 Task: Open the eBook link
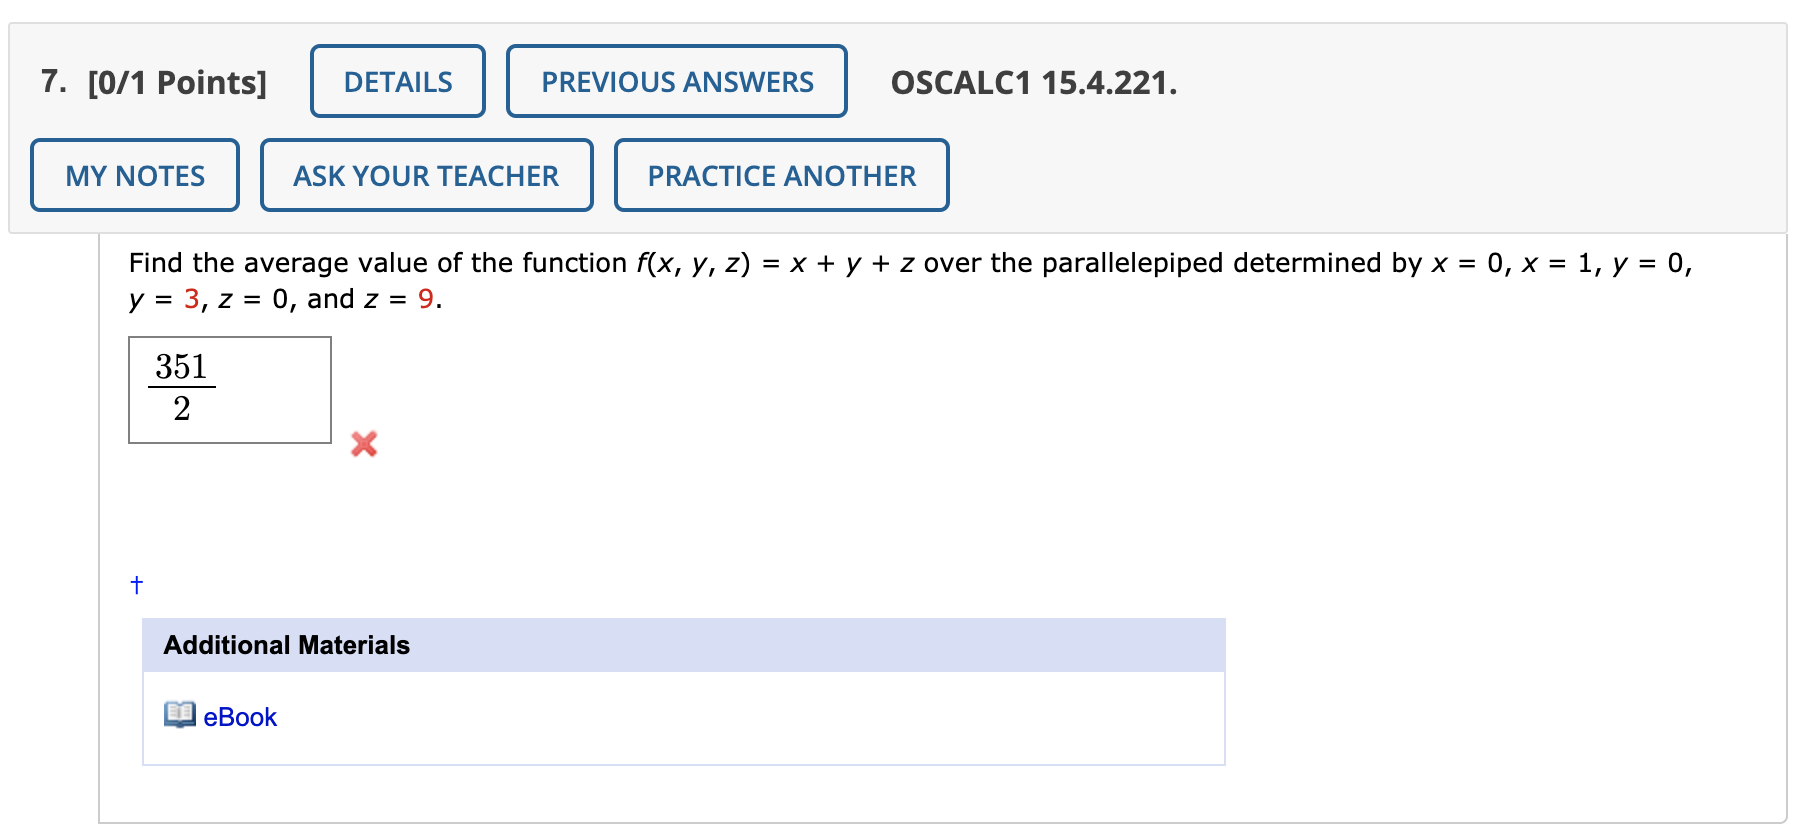click(x=240, y=717)
